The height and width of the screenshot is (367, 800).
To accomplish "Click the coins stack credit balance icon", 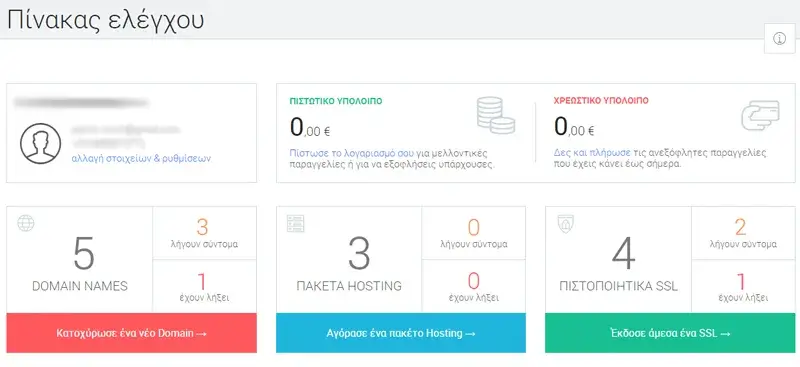I will click(x=495, y=116).
